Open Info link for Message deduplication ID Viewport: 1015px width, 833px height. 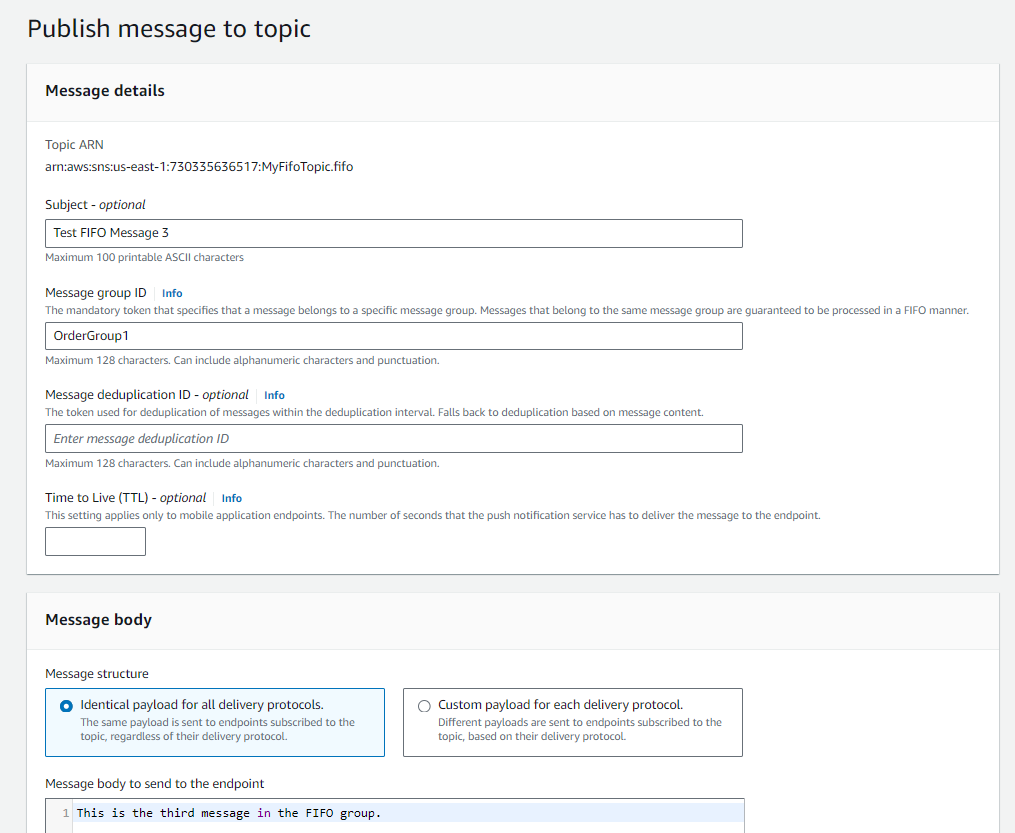(x=274, y=395)
